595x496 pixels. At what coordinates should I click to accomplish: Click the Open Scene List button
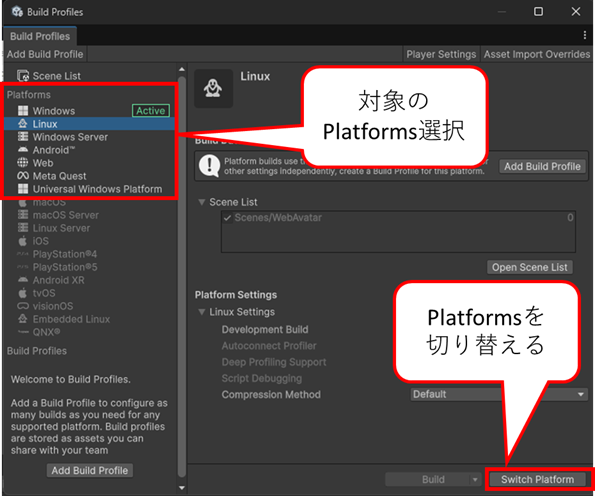tap(530, 267)
